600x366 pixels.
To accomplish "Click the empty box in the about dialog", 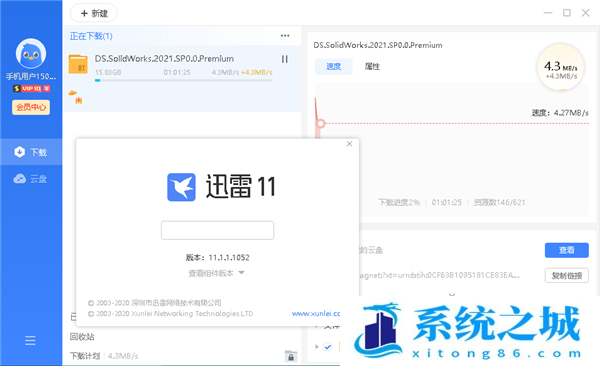I will (x=217, y=230).
